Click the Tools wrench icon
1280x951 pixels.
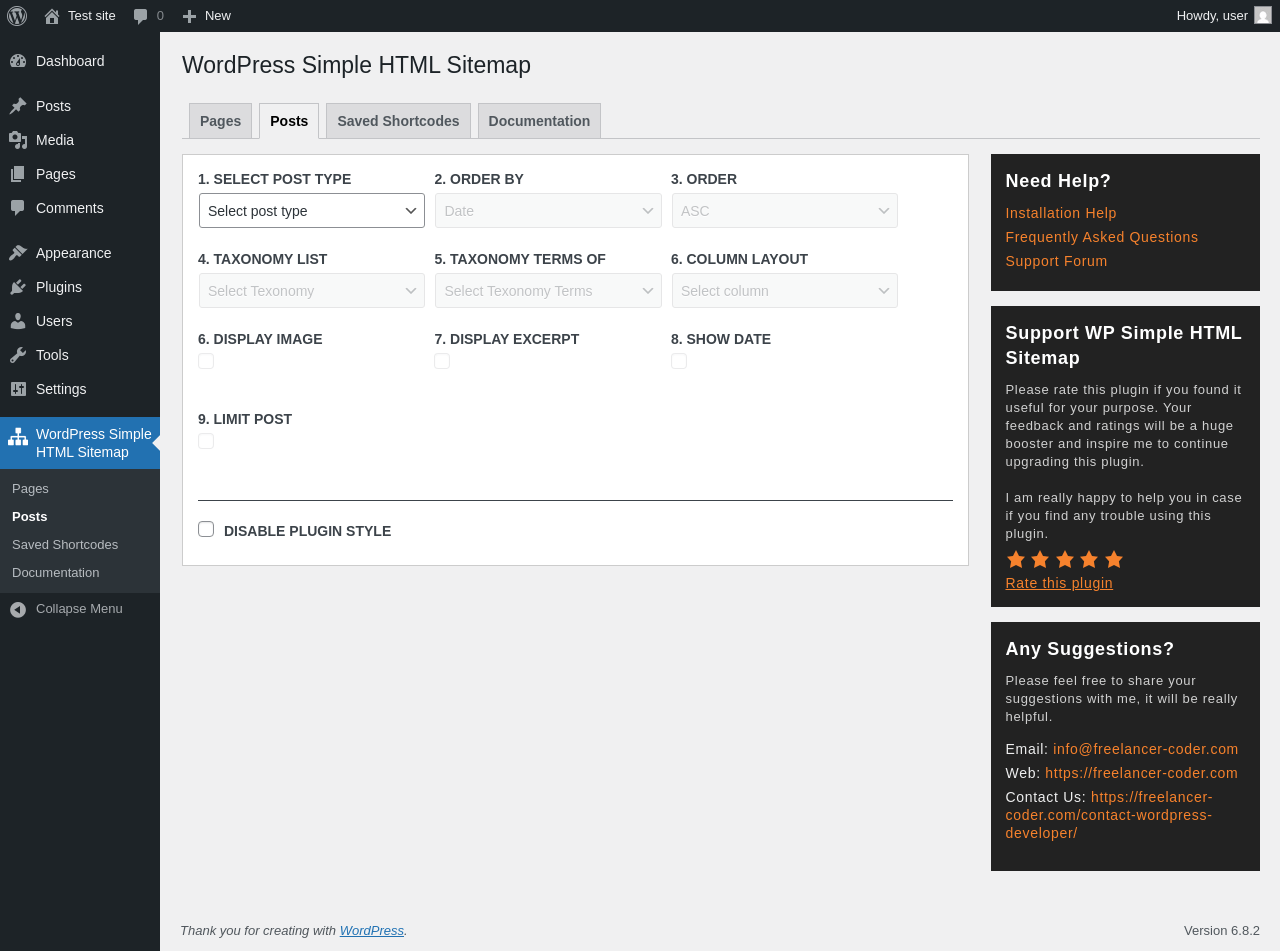point(18,355)
